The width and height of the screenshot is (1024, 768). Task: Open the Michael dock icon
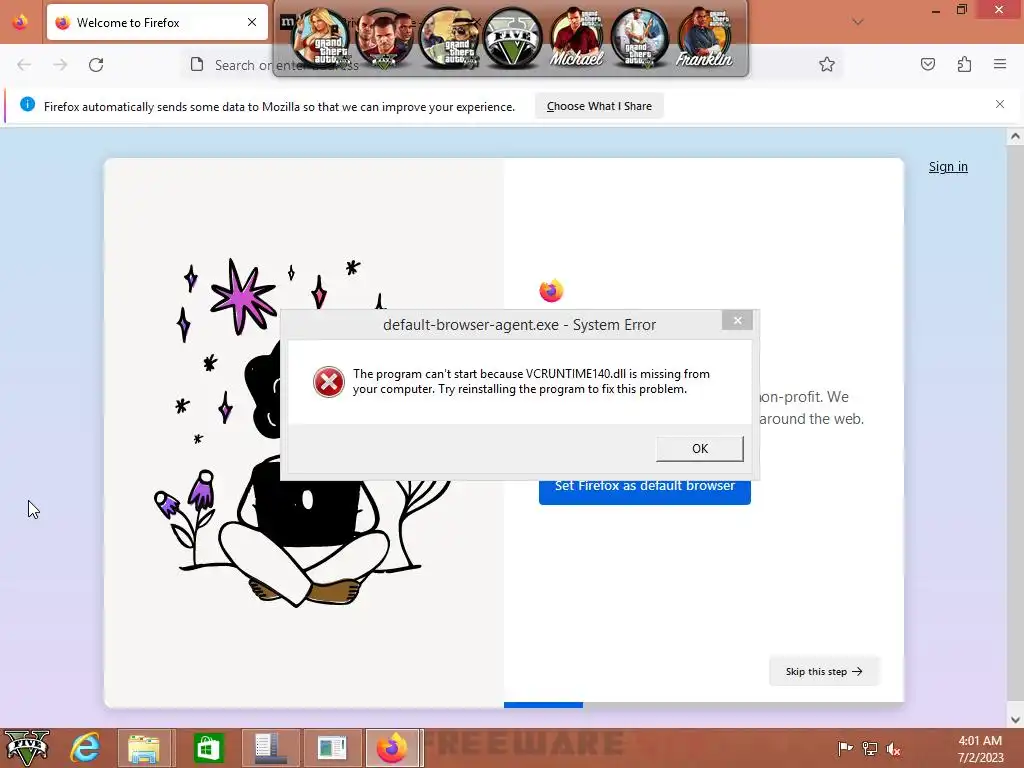(576, 38)
